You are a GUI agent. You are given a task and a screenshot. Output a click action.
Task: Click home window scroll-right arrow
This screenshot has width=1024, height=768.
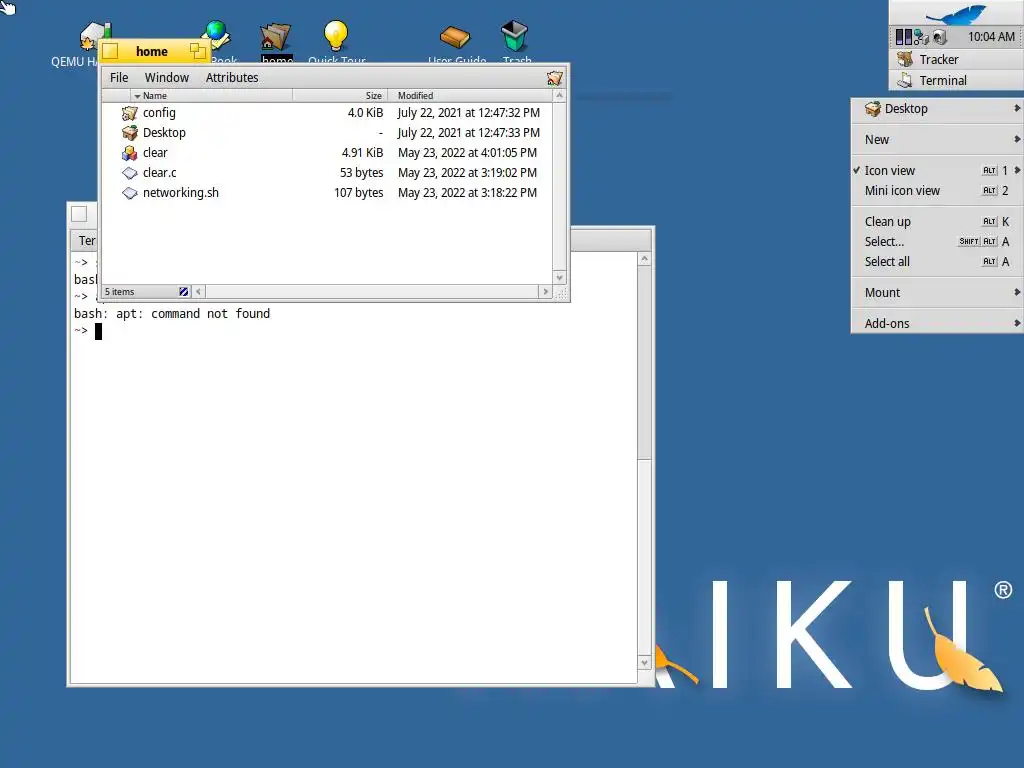(x=546, y=292)
